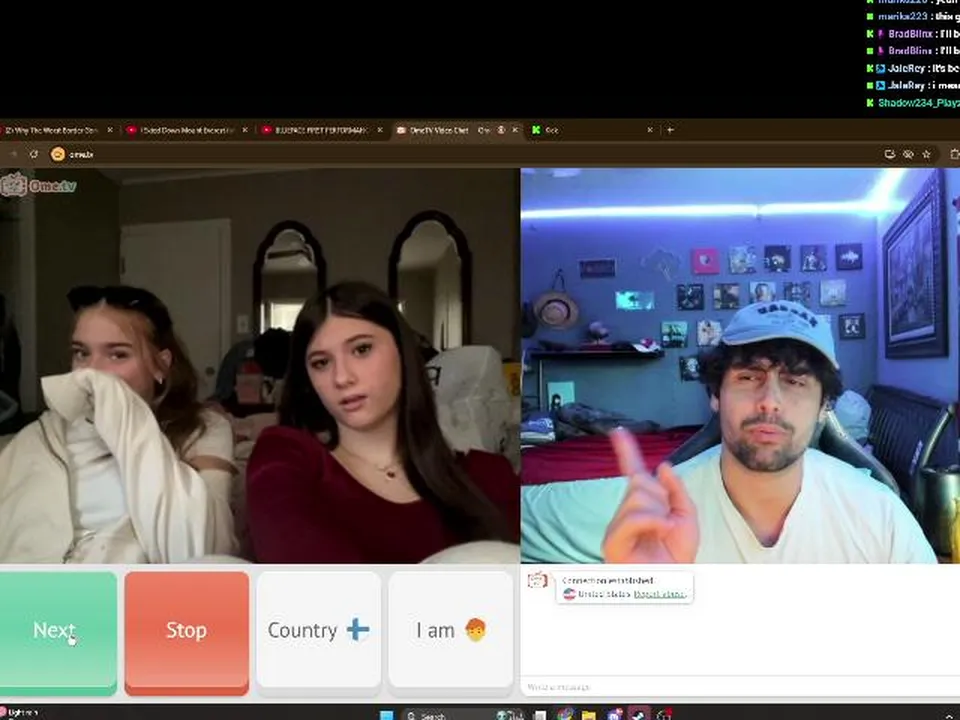
Task: Click the stranger's webcam video feed
Action: 260,366
